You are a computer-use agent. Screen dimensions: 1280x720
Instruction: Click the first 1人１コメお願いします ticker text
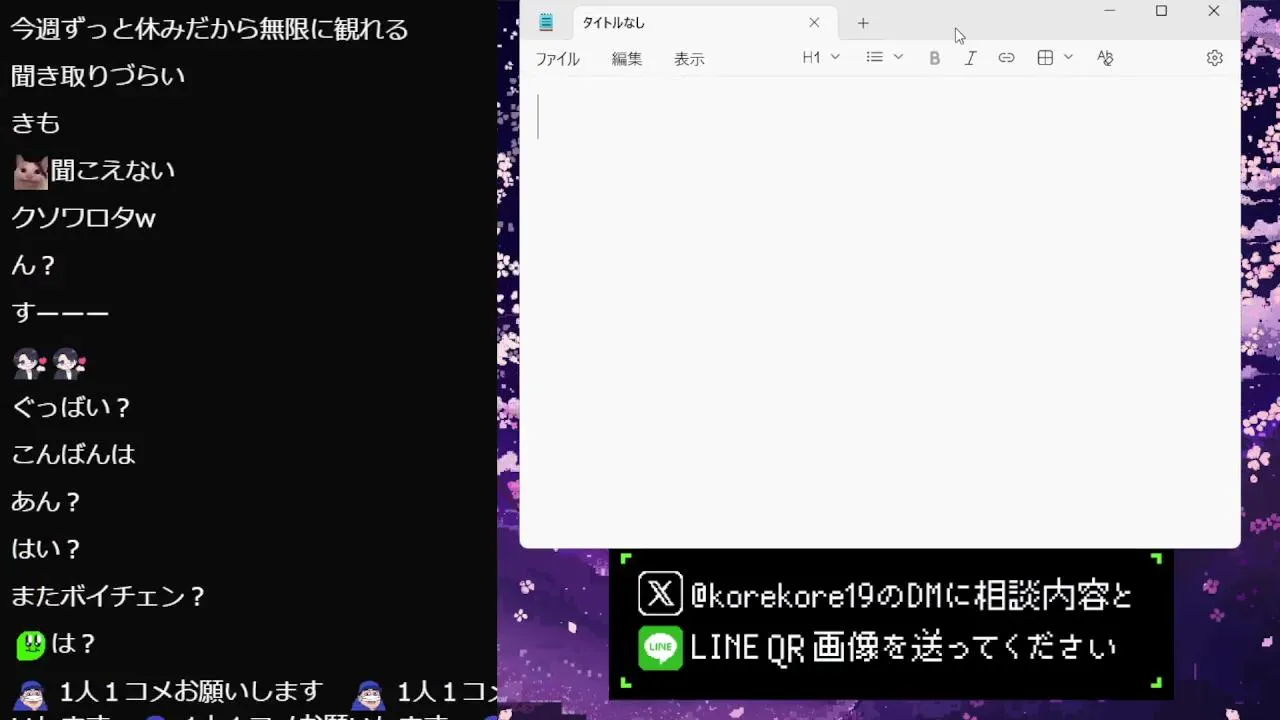(191, 691)
